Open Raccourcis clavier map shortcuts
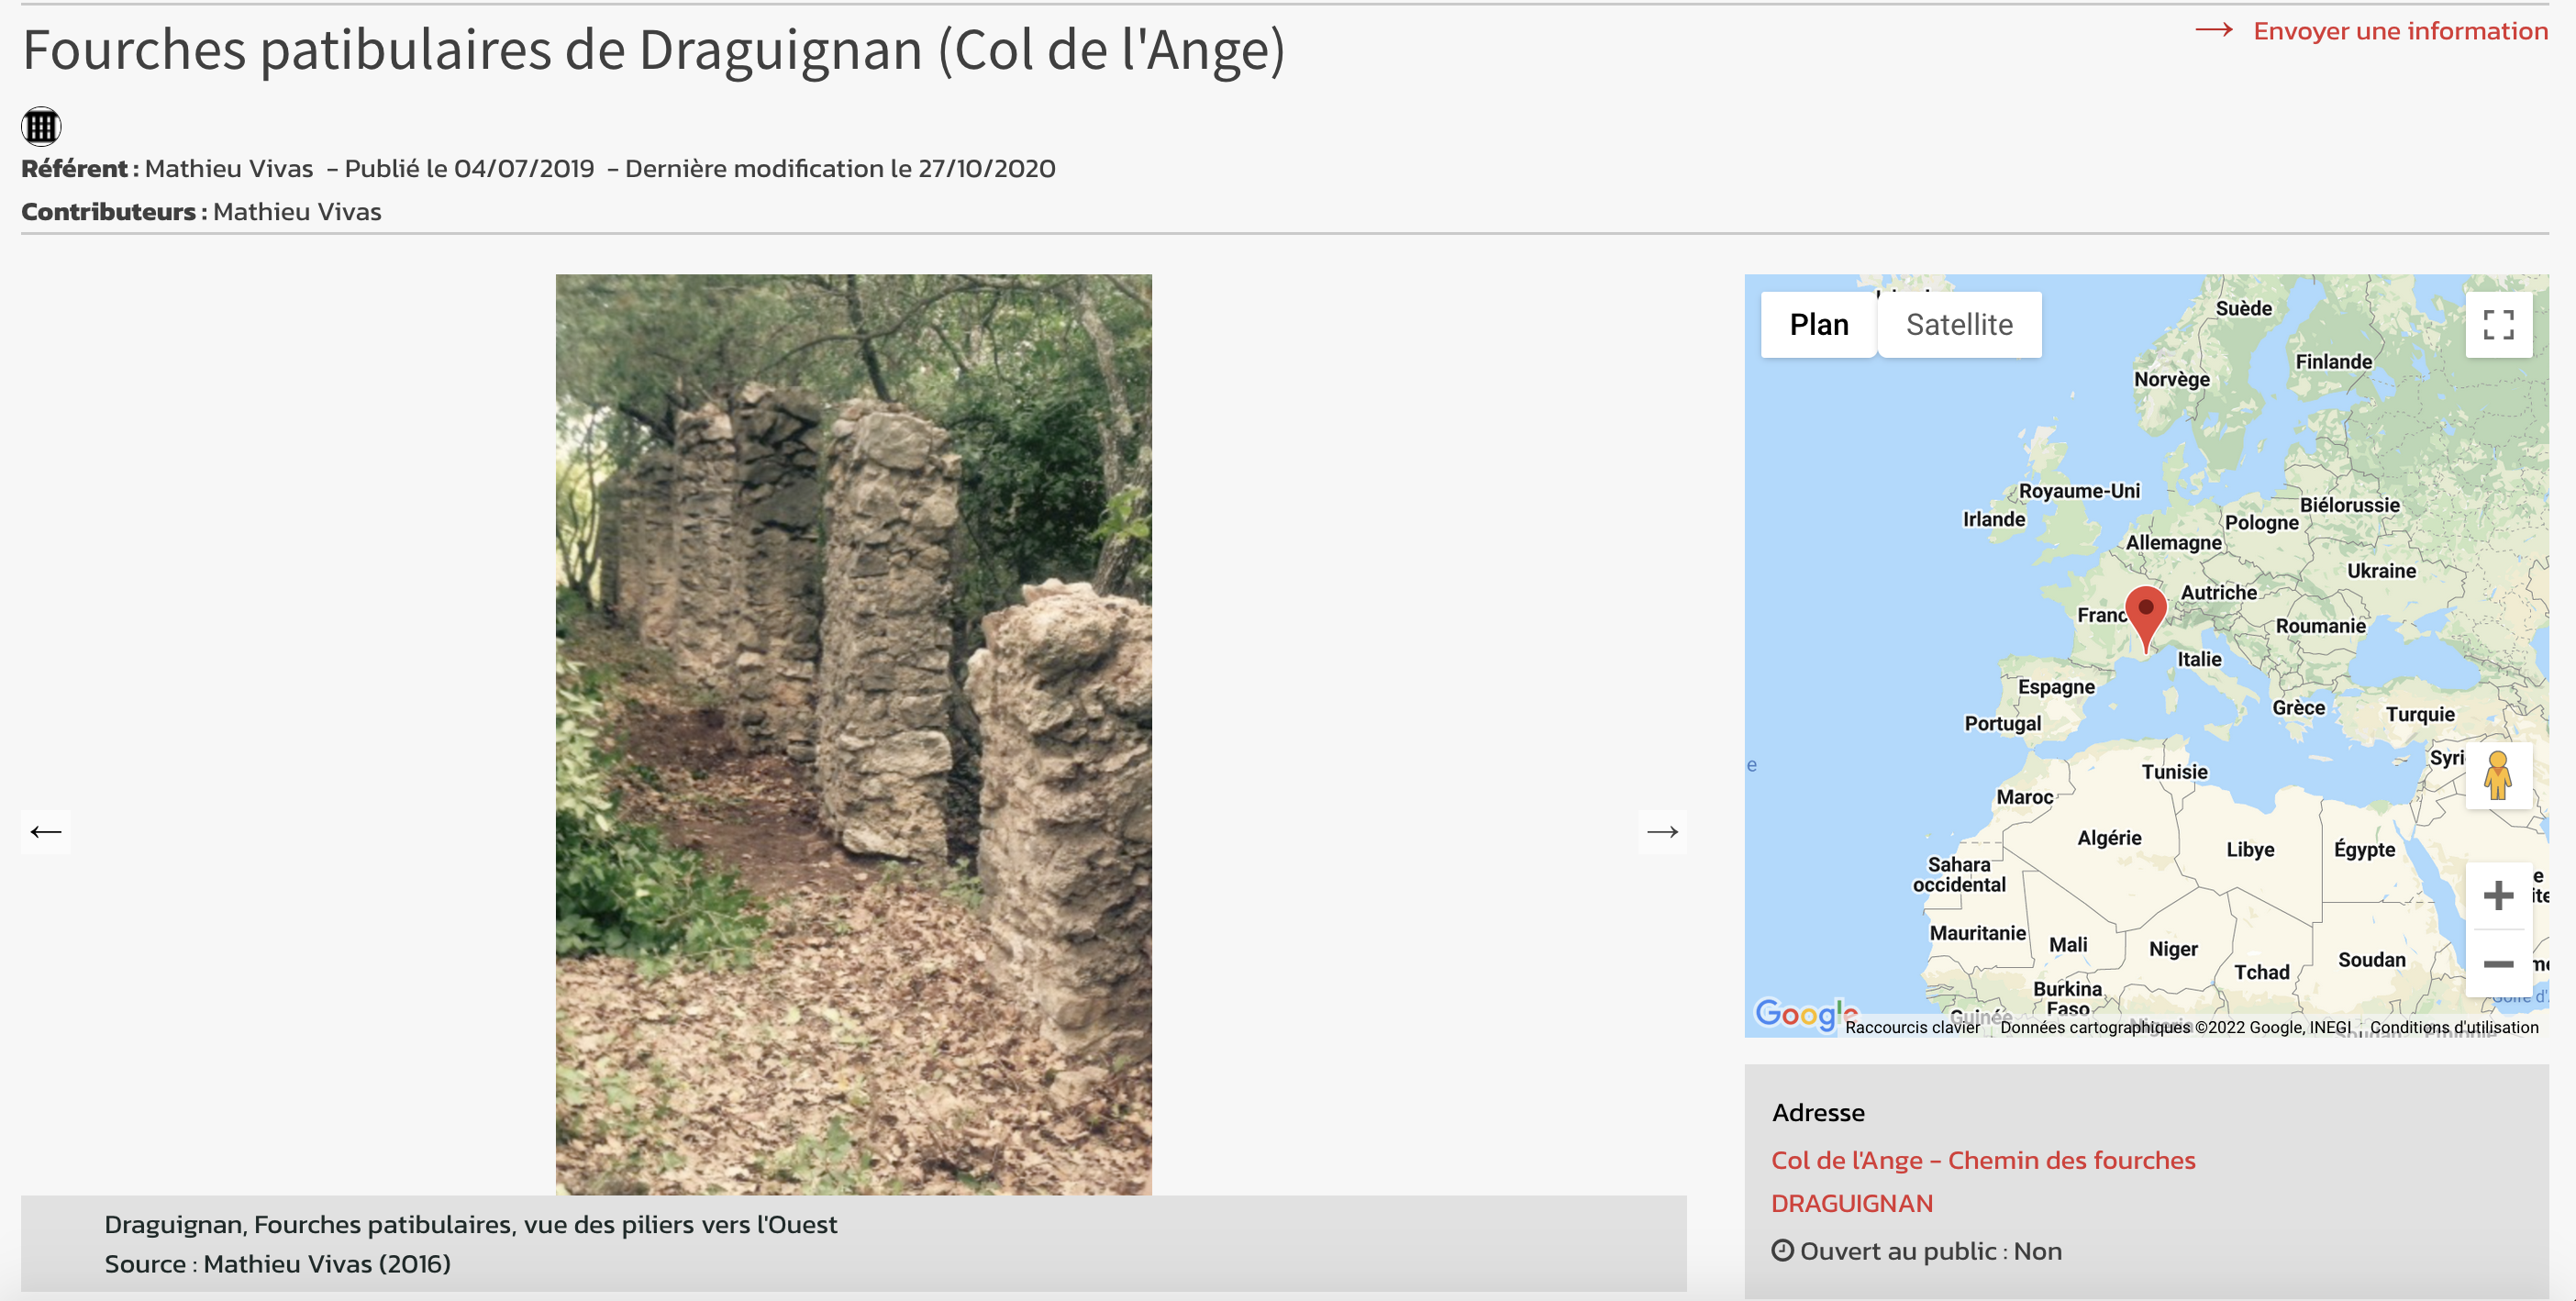 1912,1027
